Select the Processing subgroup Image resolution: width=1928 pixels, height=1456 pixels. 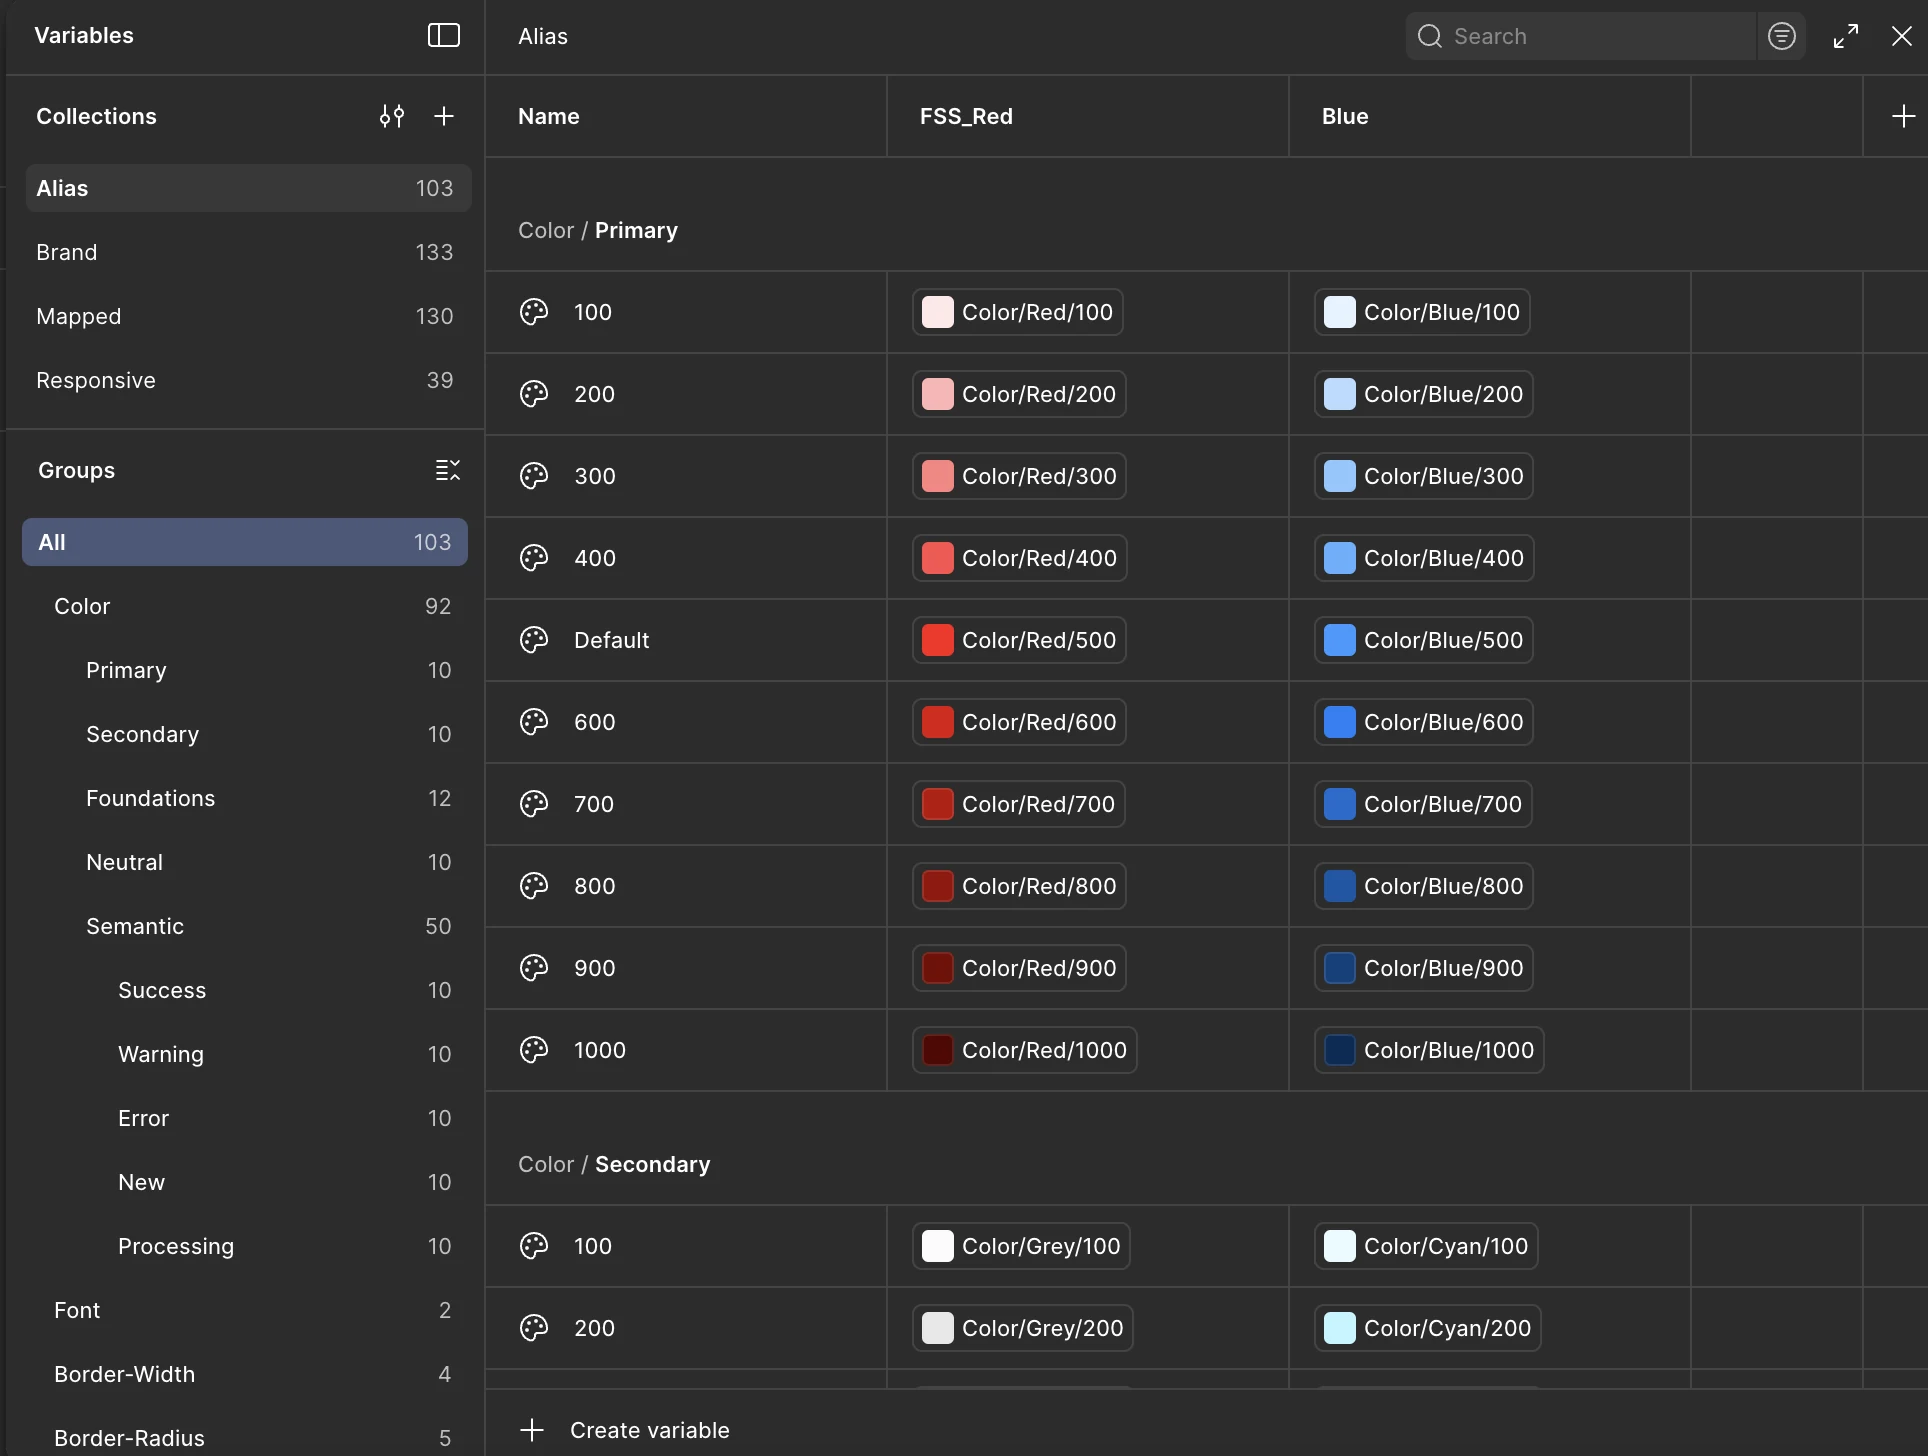click(245, 1246)
